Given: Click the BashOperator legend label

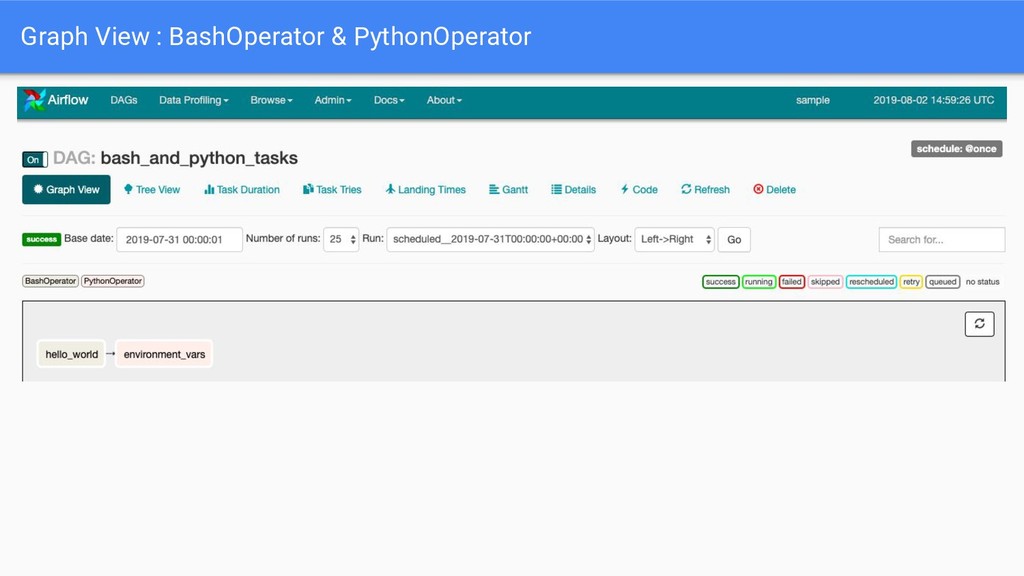Looking at the screenshot, I should click(50, 281).
